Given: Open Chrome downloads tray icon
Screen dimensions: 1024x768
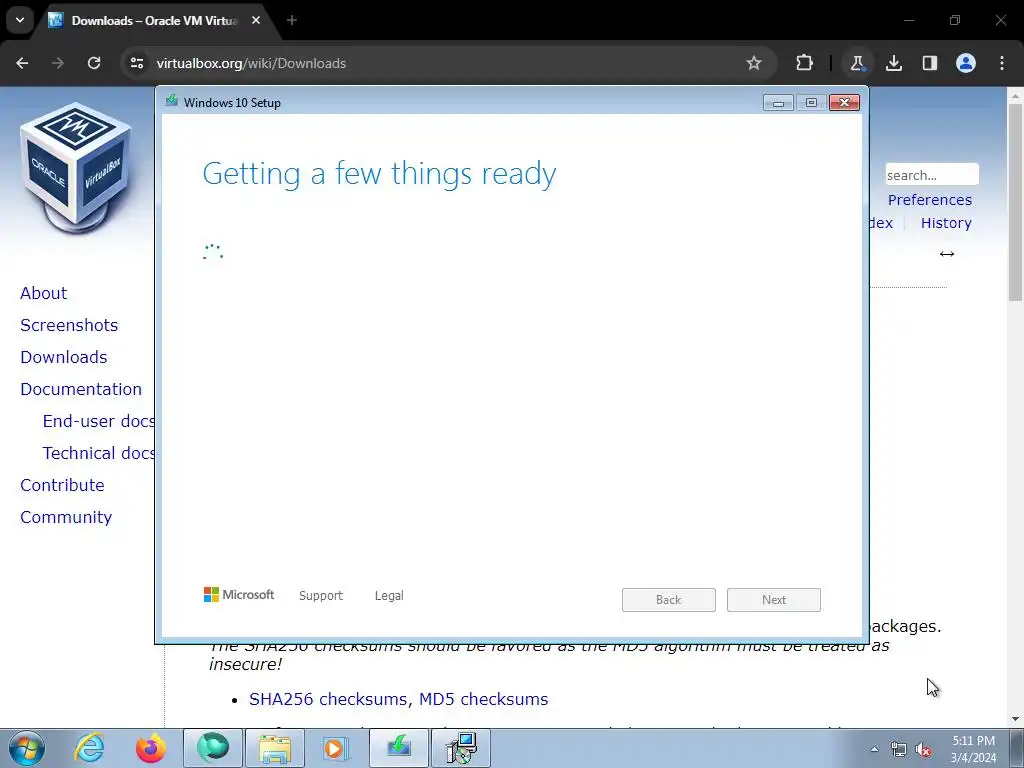Looking at the screenshot, I should point(893,63).
